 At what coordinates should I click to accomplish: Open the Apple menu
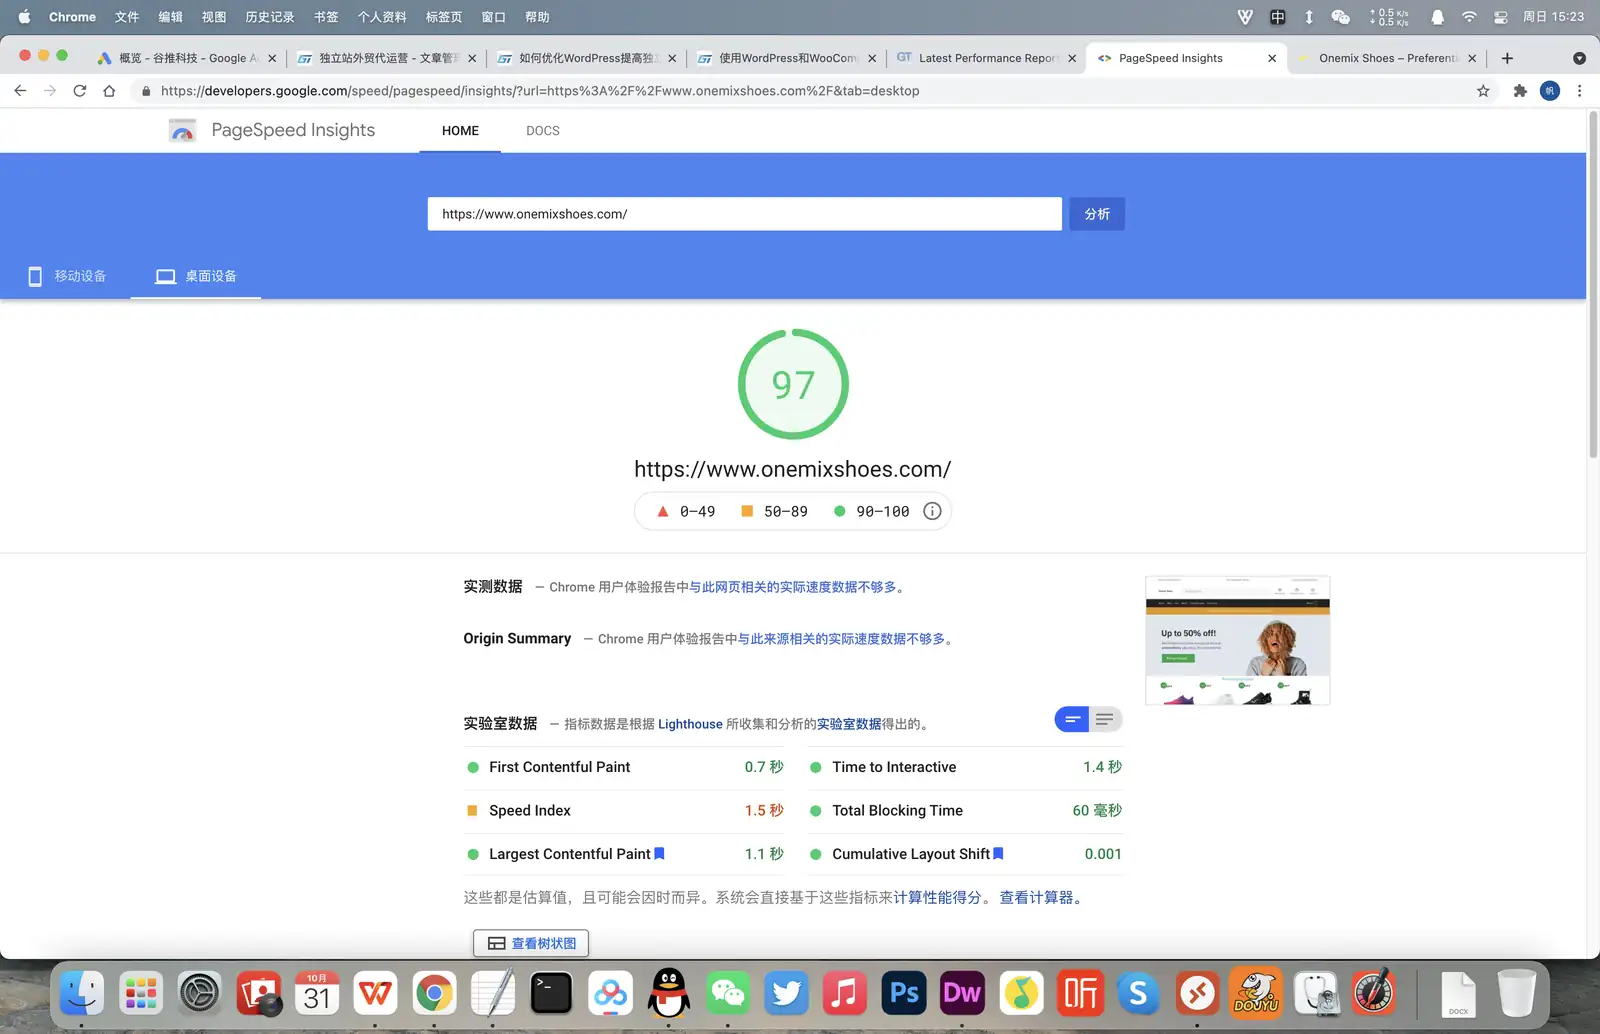25,17
